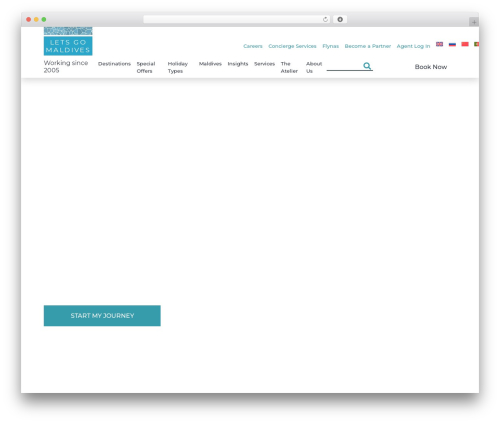Open the Holiday Types menu
Image resolution: width=500 pixels, height=423 pixels.
point(178,67)
